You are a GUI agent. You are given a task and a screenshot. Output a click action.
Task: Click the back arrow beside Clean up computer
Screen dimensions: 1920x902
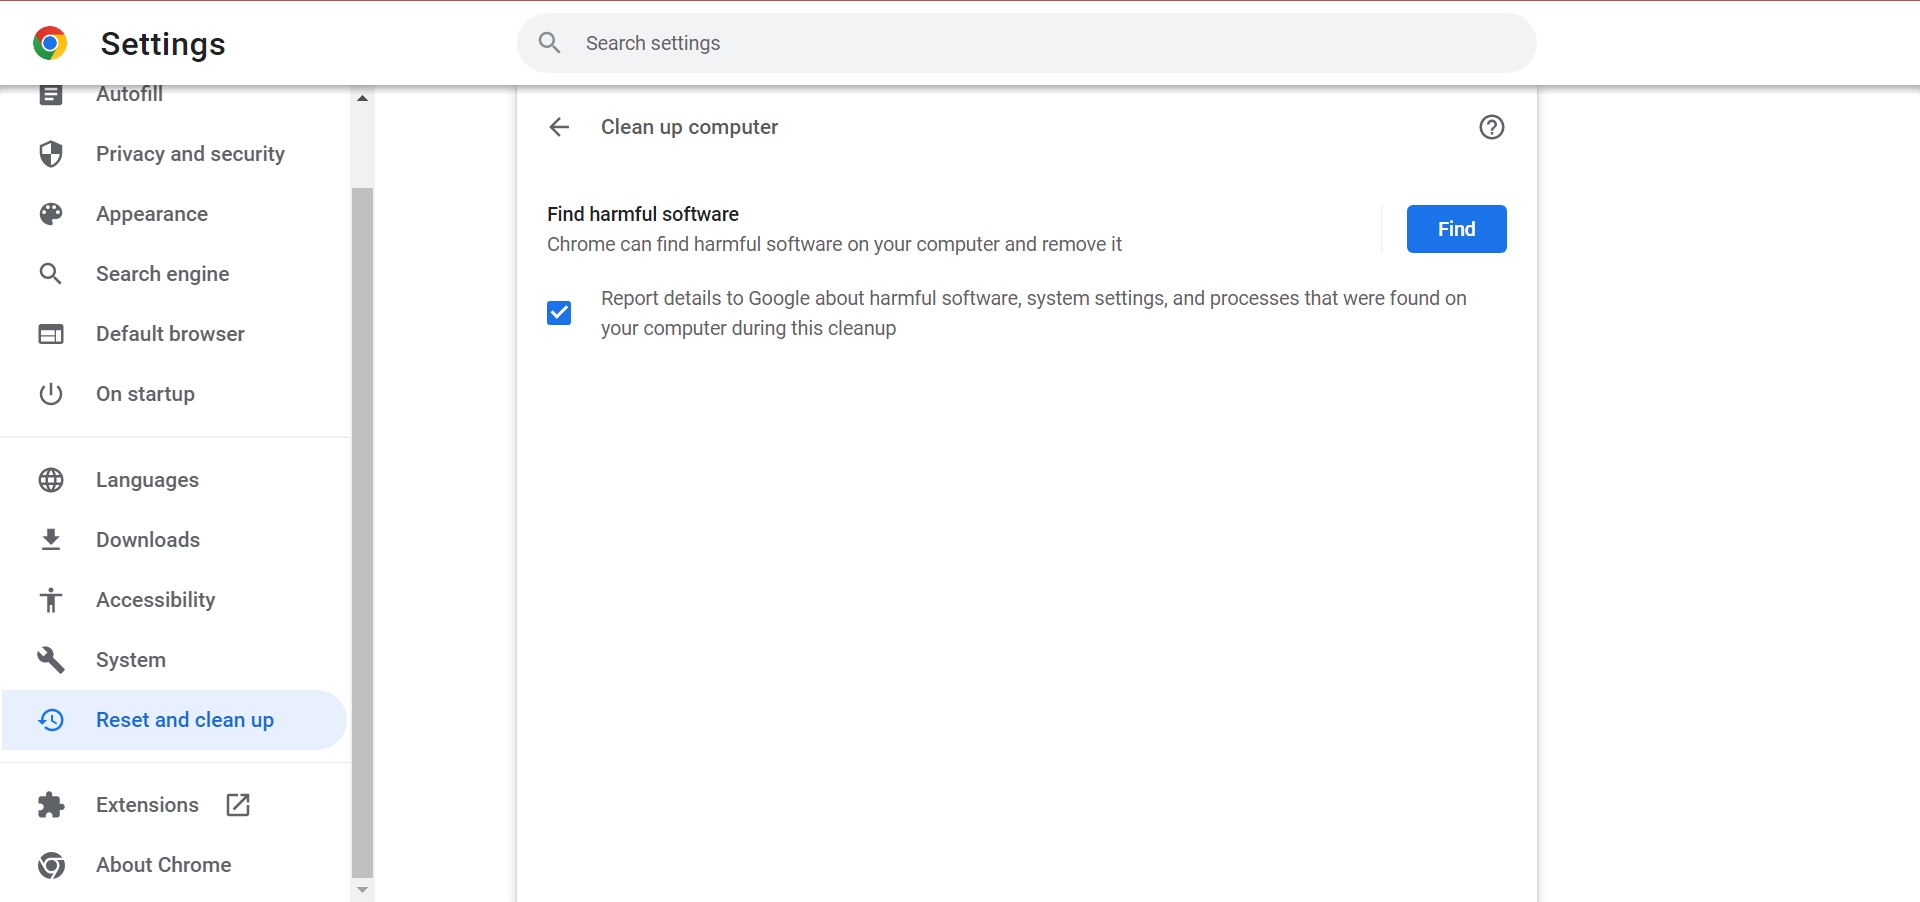[x=559, y=127]
